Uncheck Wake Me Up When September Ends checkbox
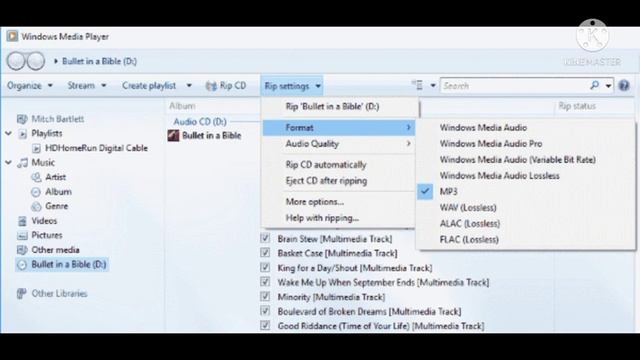 tap(265, 282)
